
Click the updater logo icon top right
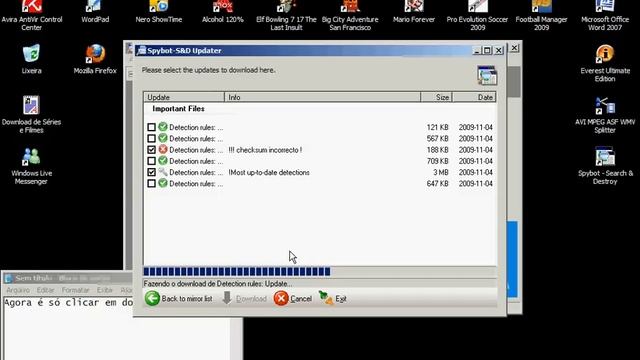click(x=487, y=75)
